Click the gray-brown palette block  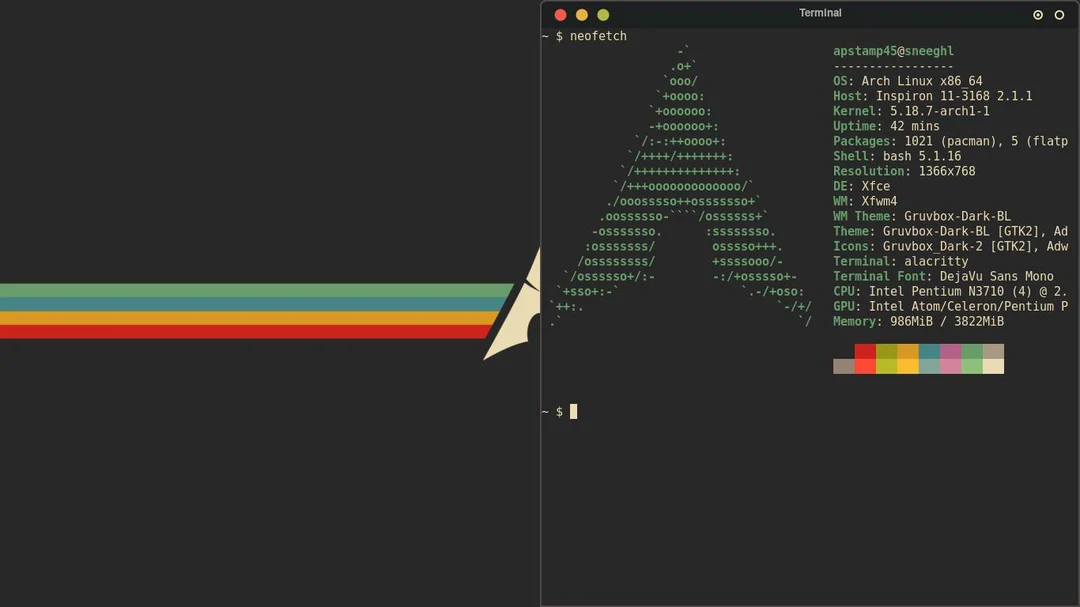click(844, 367)
